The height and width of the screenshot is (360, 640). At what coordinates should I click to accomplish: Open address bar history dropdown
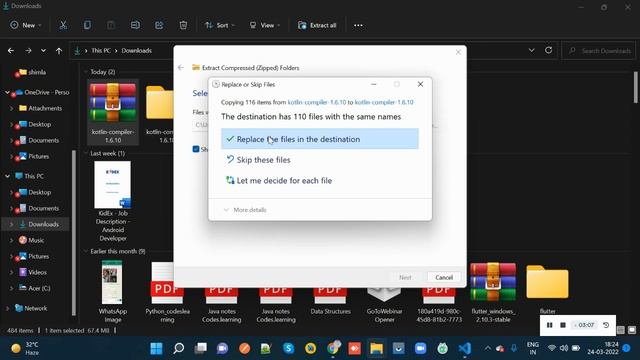pyautogui.click(x=531, y=50)
